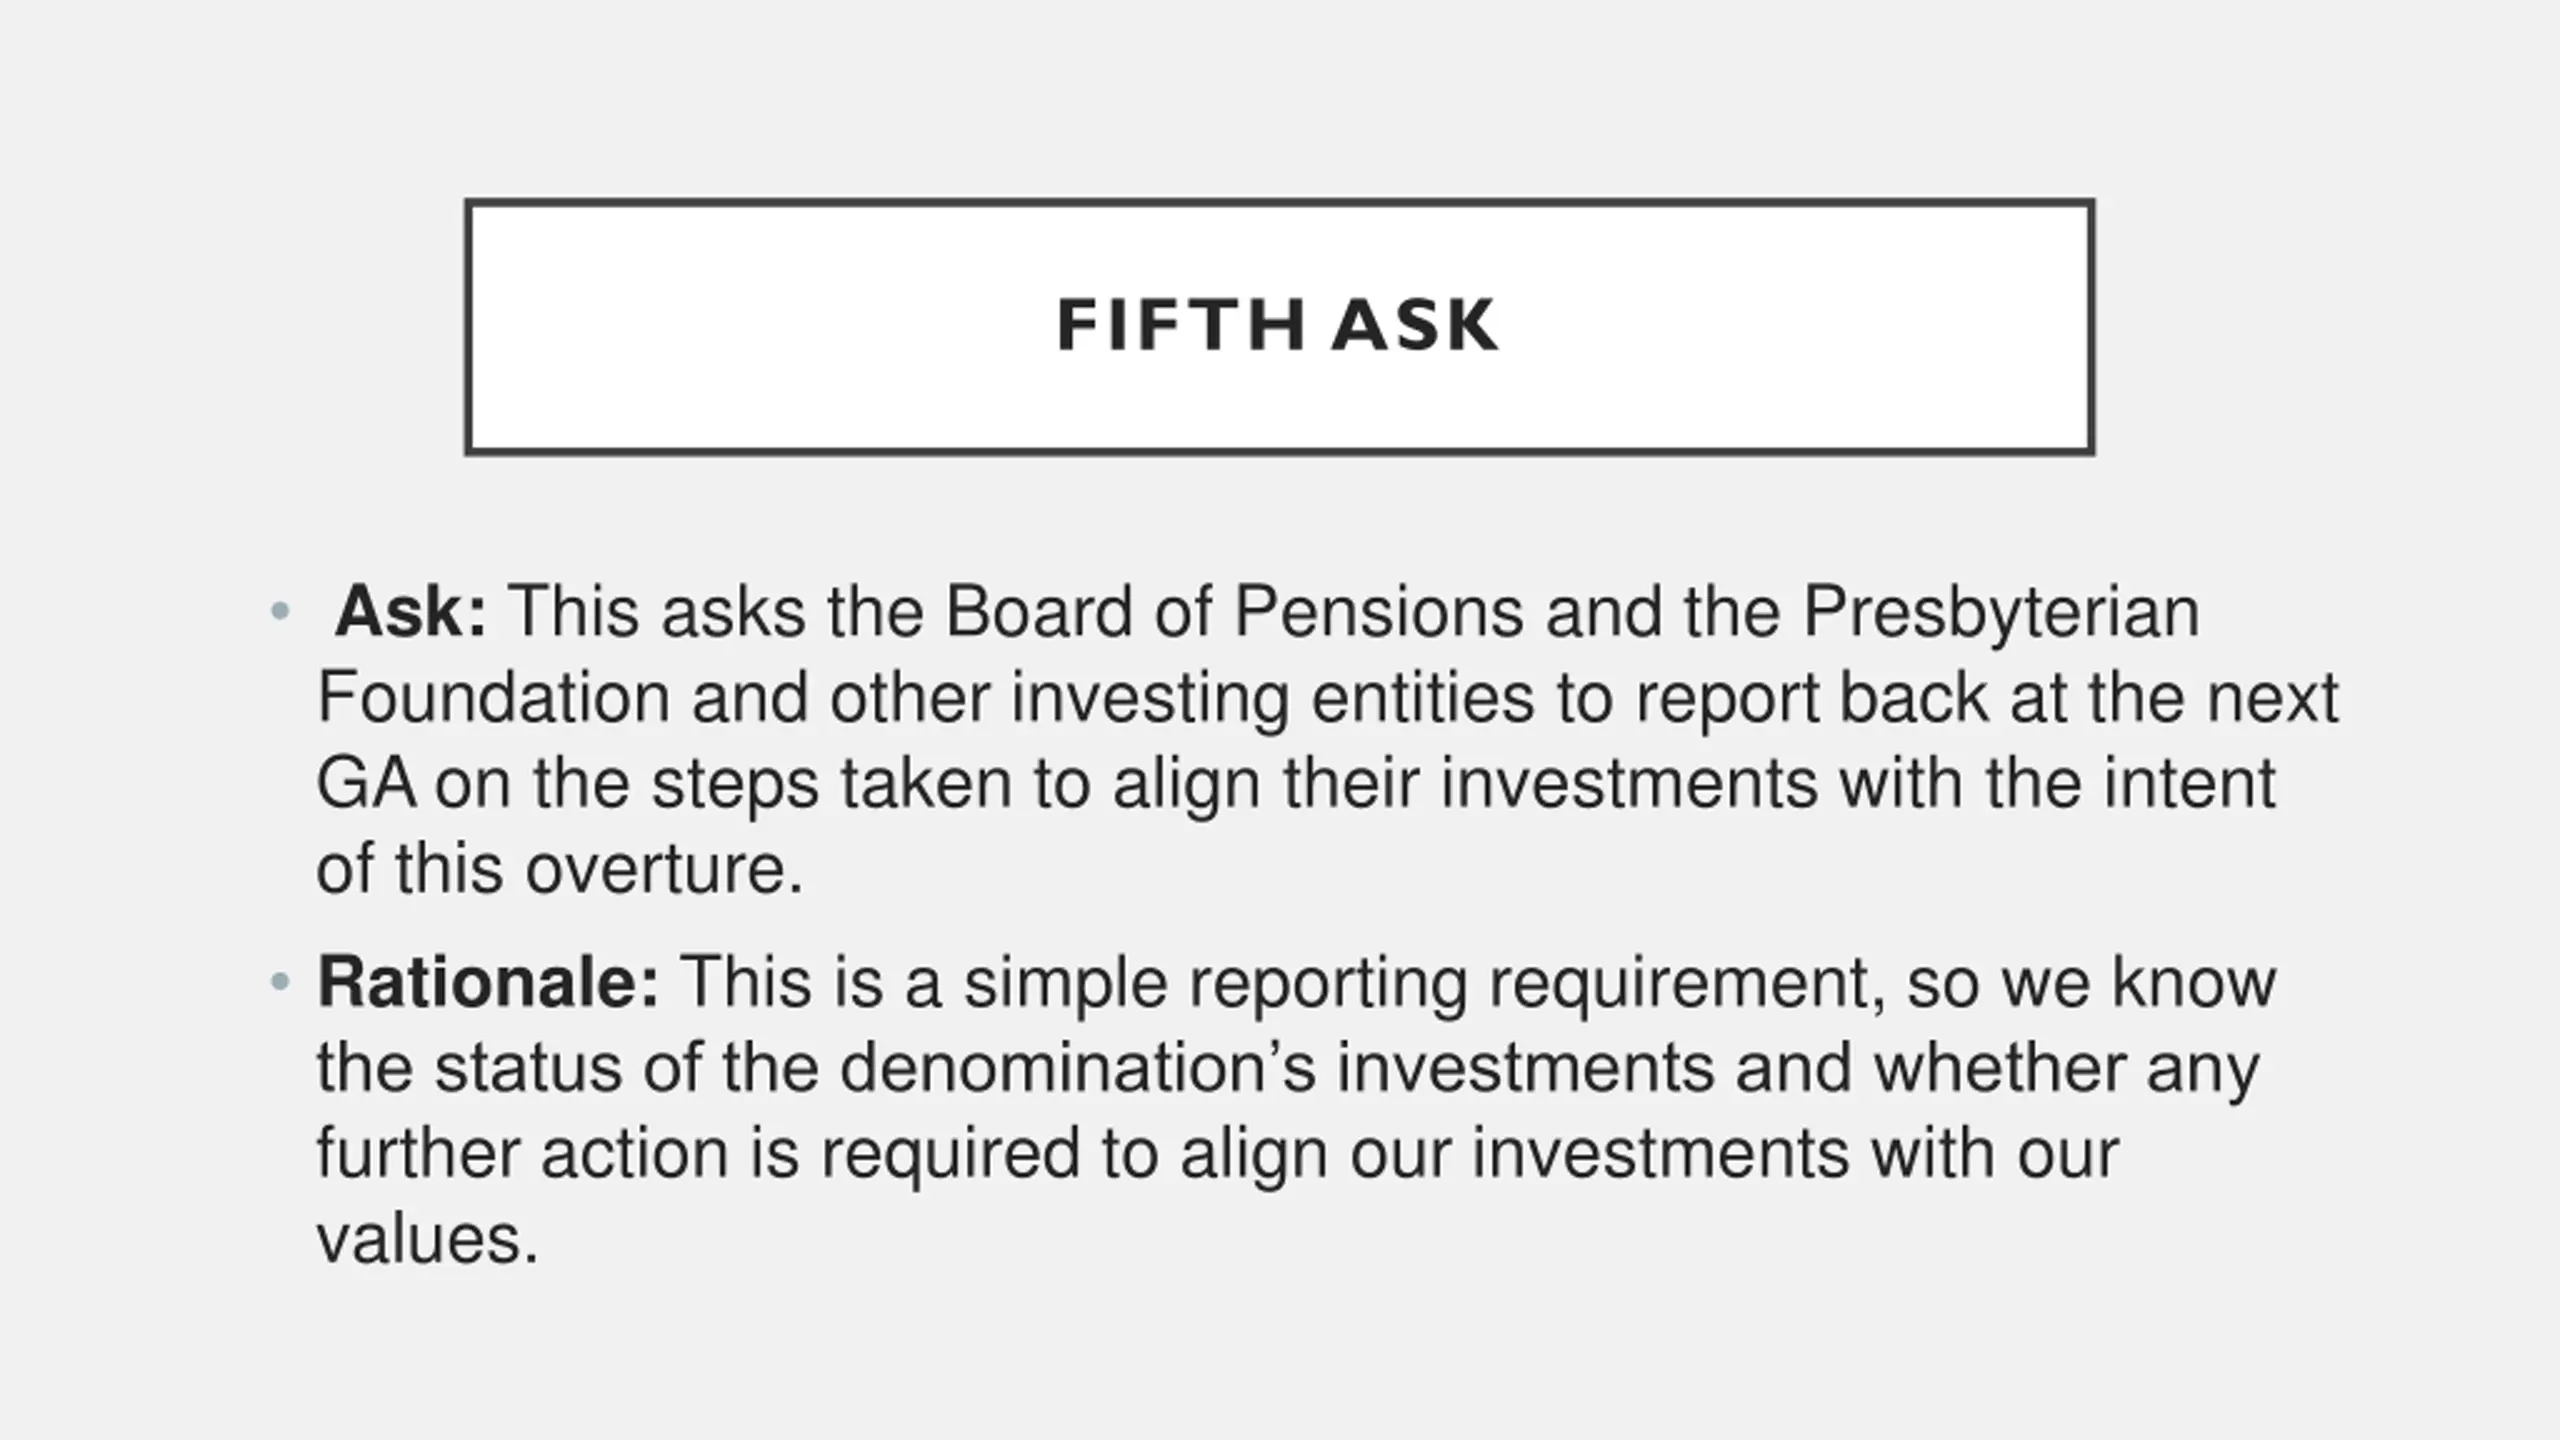2560x1440 pixels.
Task: Click the word entities
Action: (1422, 697)
